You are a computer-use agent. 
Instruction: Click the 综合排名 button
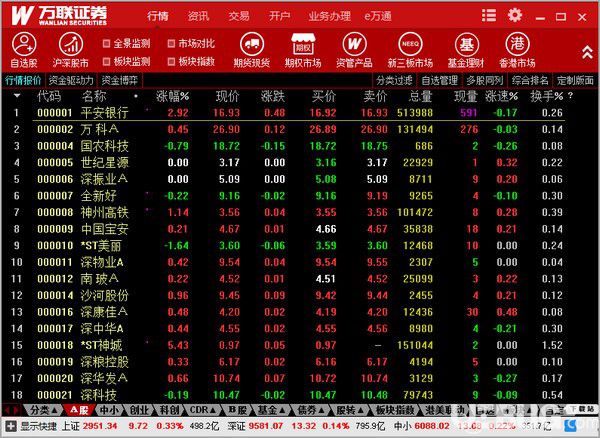click(530, 80)
